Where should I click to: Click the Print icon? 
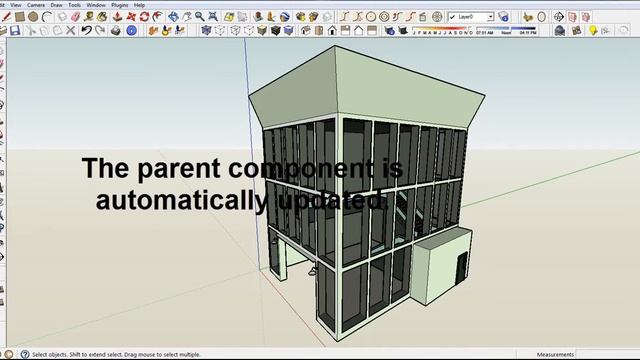[x=116, y=31]
